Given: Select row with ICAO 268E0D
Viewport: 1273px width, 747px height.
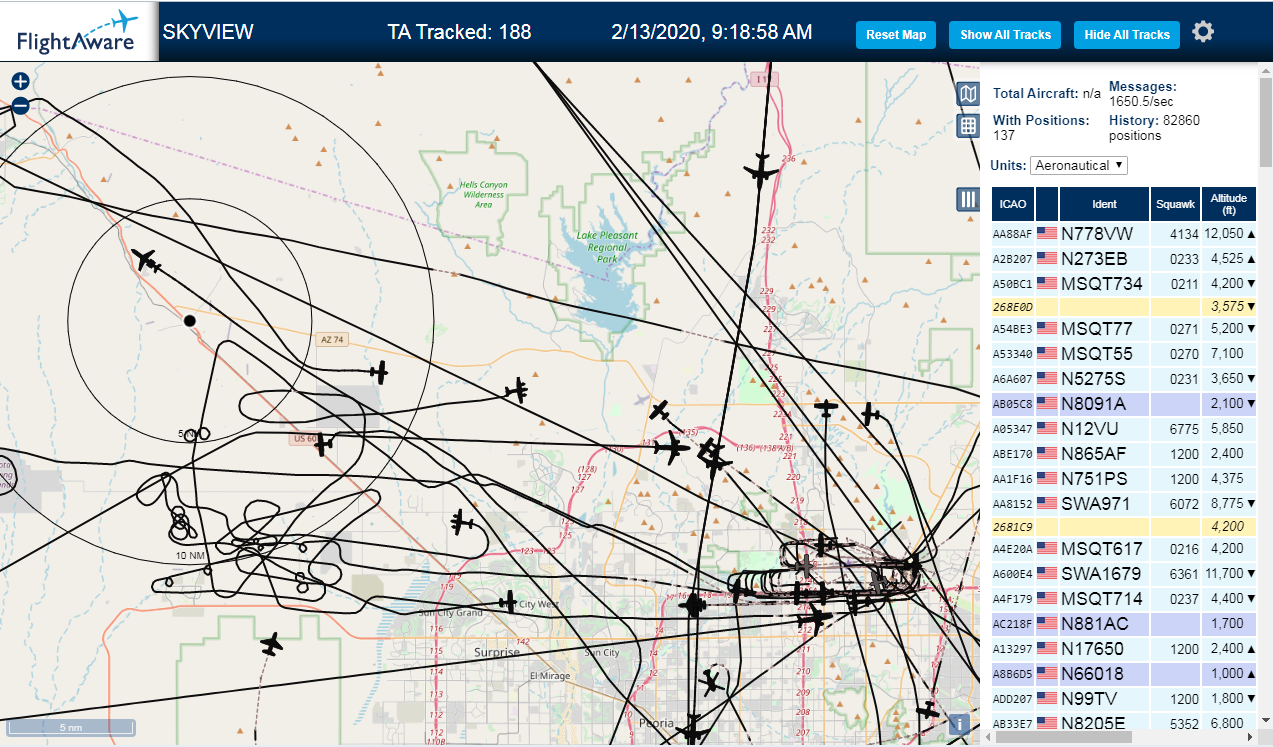Looking at the screenshot, I should [1124, 305].
